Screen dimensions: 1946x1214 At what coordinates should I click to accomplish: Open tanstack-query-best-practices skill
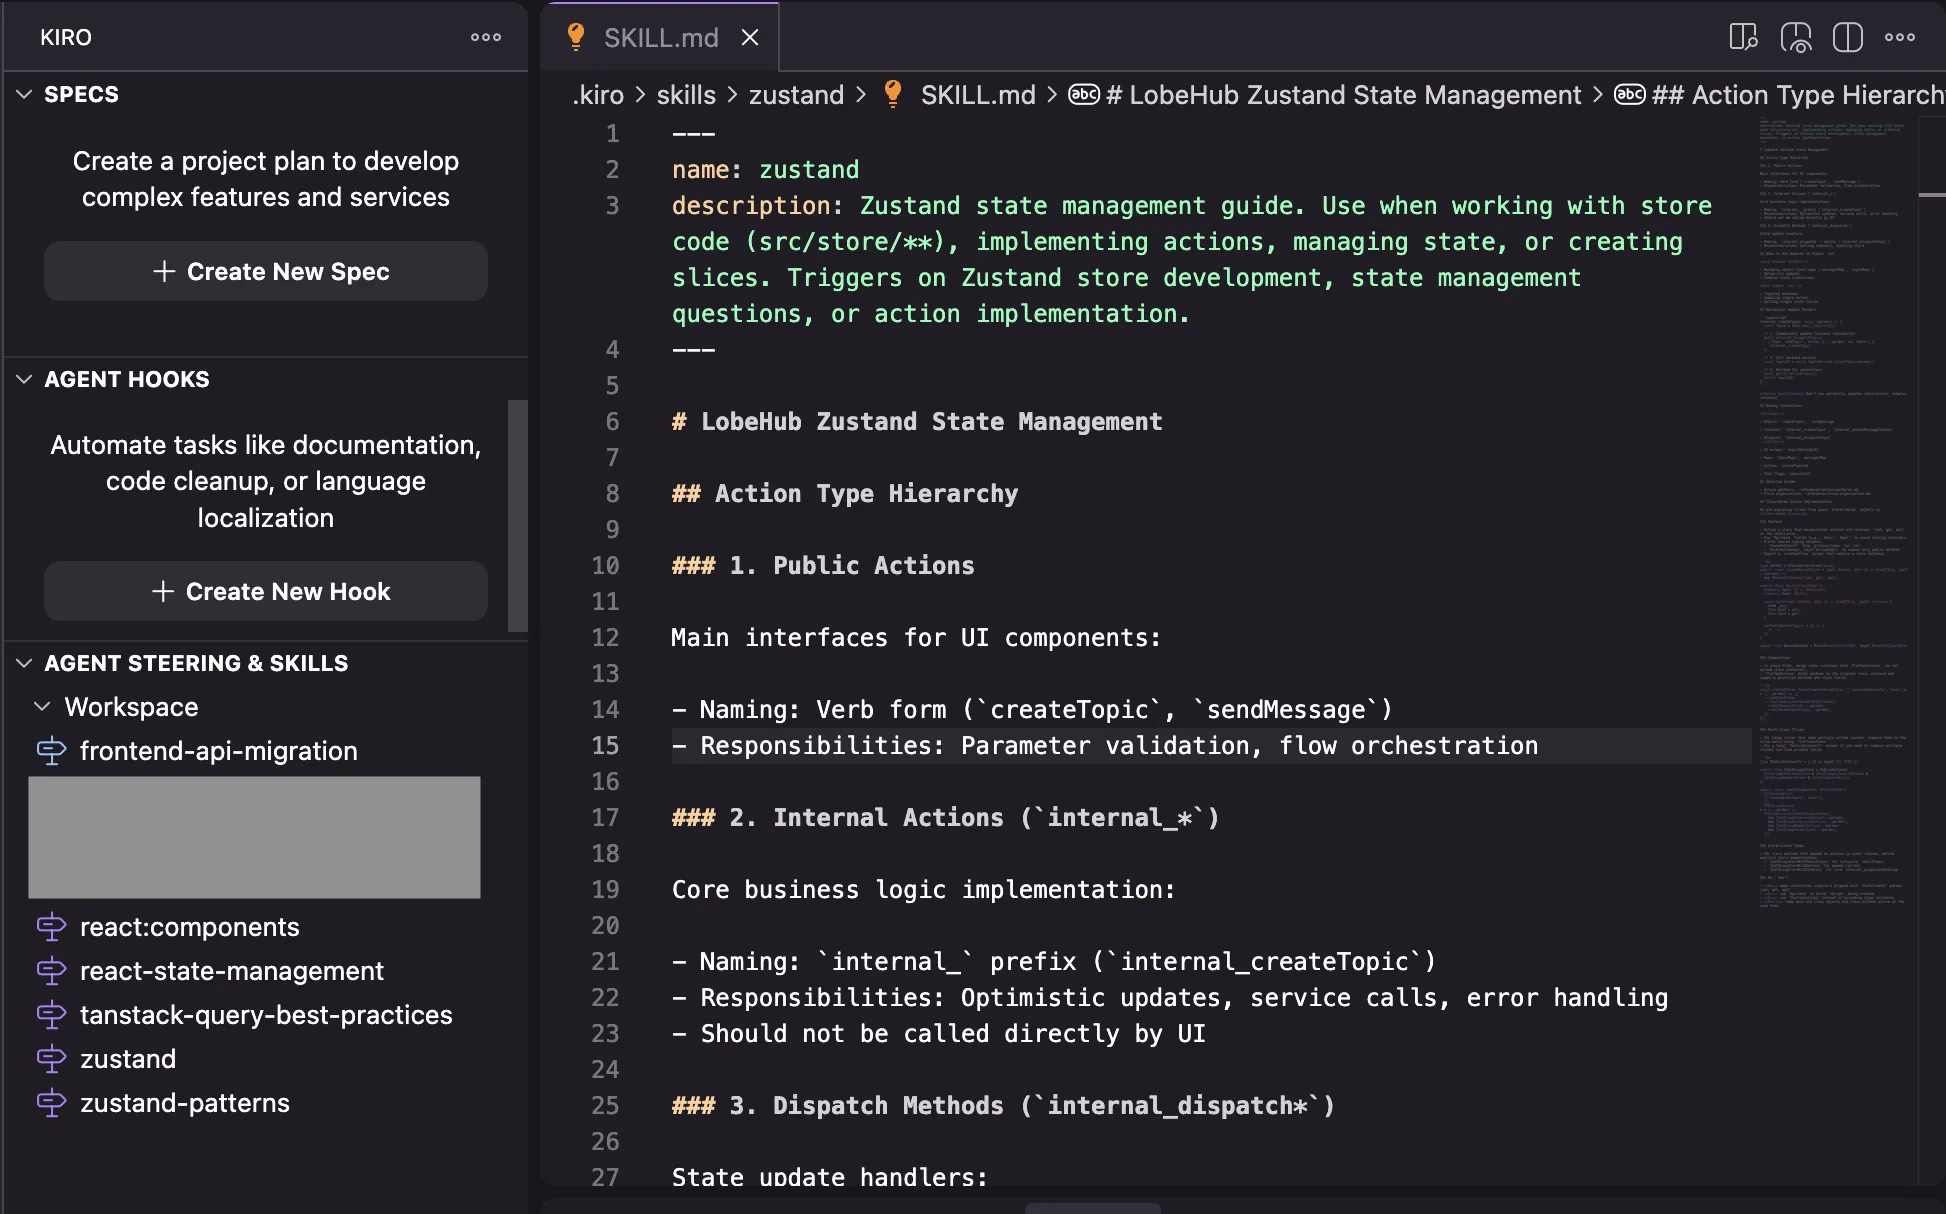point(266,1015)
